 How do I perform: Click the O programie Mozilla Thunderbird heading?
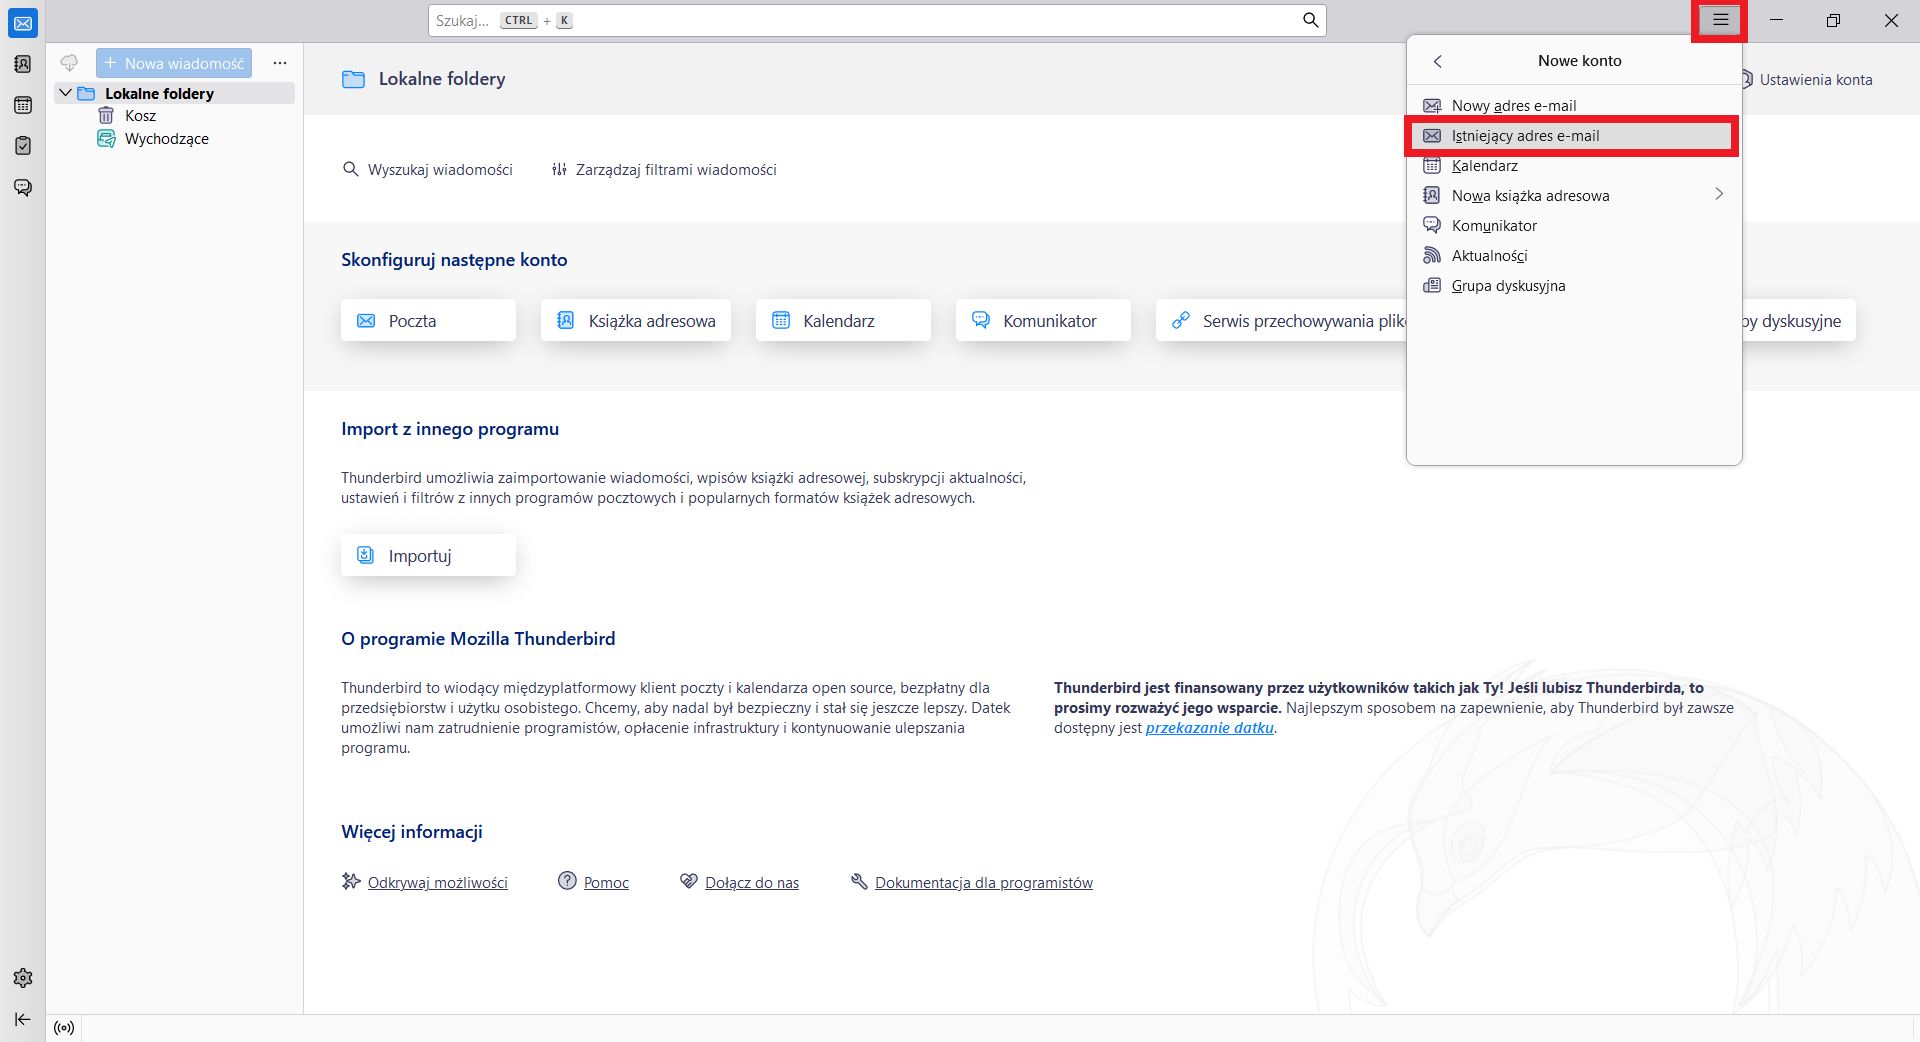click(x=478, y=639)
